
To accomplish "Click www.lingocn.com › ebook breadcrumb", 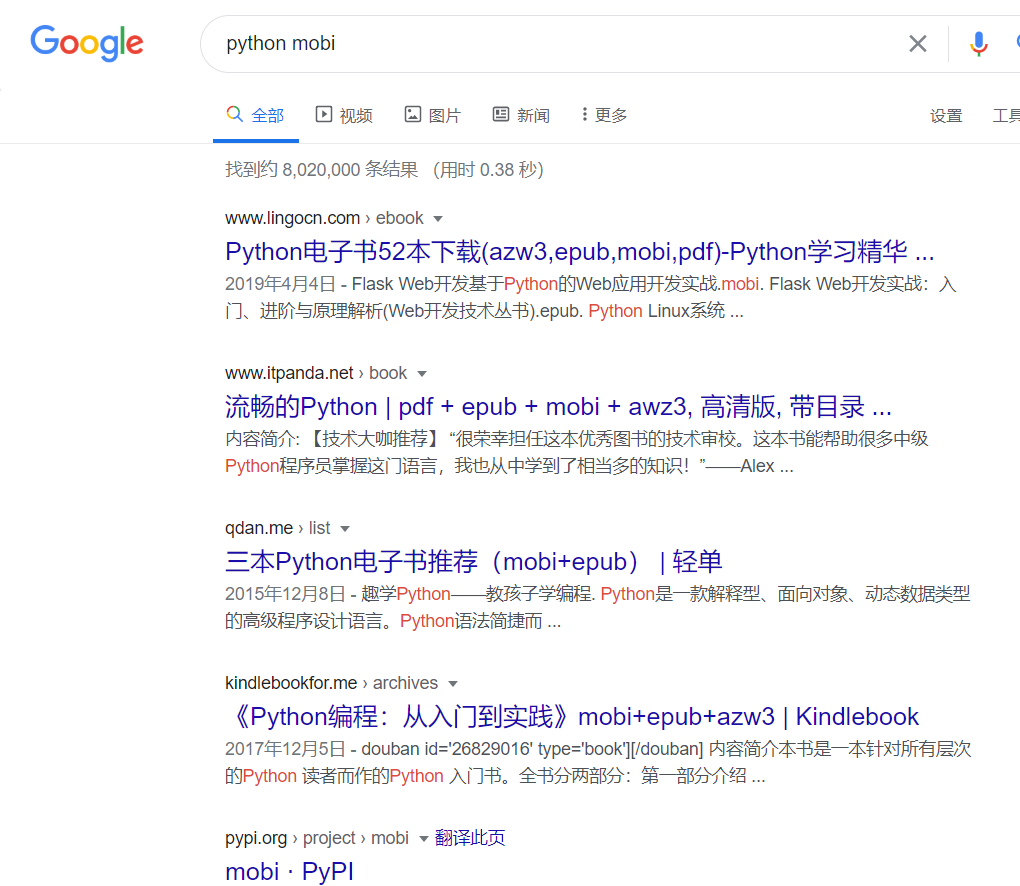I will pos(324,218).
